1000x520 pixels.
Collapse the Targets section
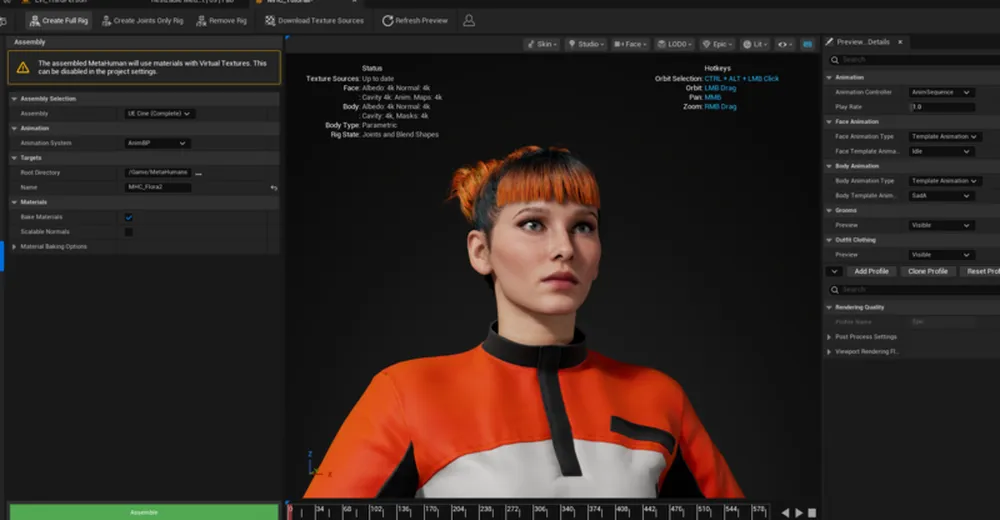14,158
